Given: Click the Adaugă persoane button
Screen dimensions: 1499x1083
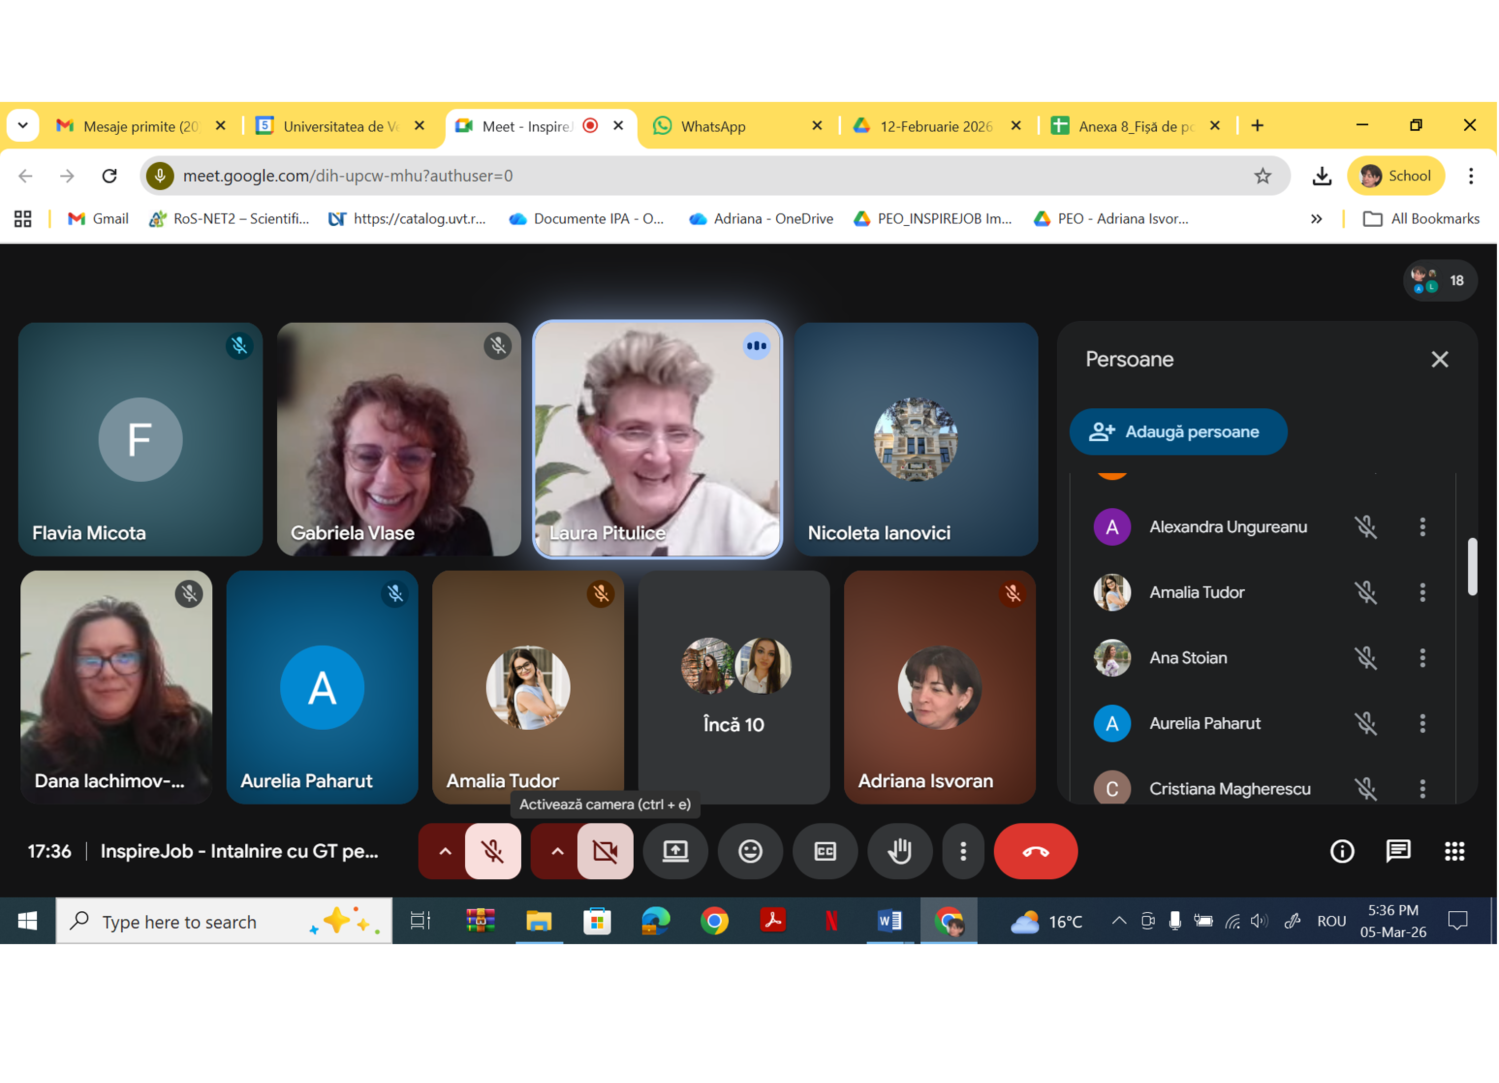Looking at the screenshot, I should coord(1177,432).
